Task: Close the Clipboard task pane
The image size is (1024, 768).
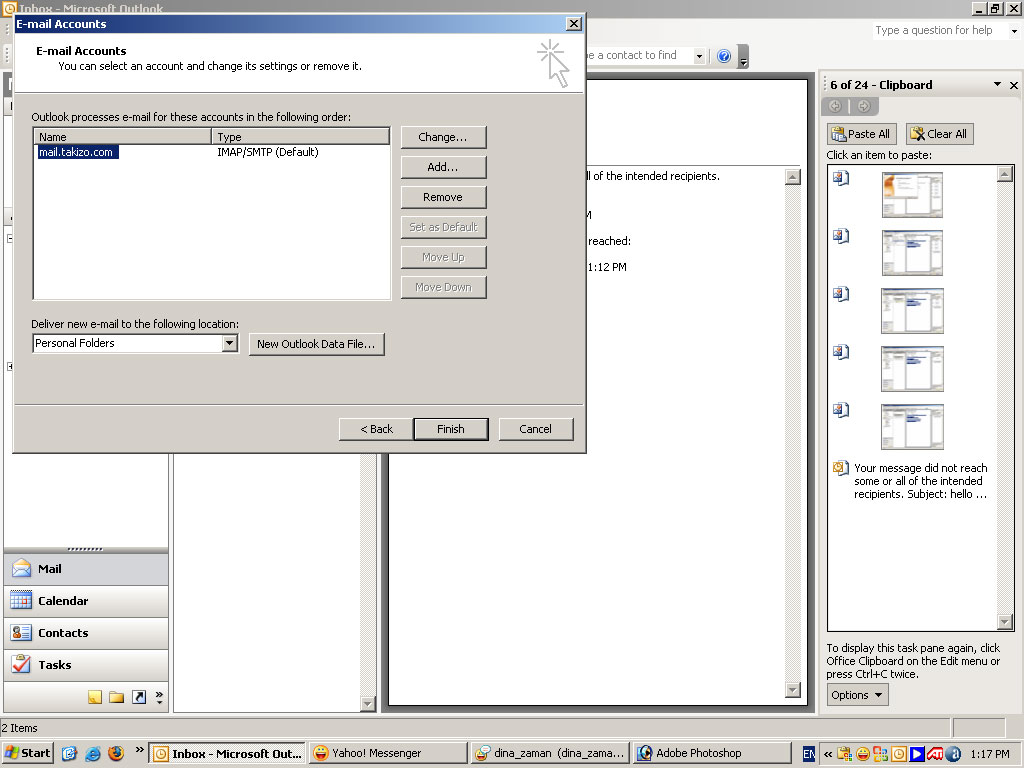Action: [x=1014, y=85]
